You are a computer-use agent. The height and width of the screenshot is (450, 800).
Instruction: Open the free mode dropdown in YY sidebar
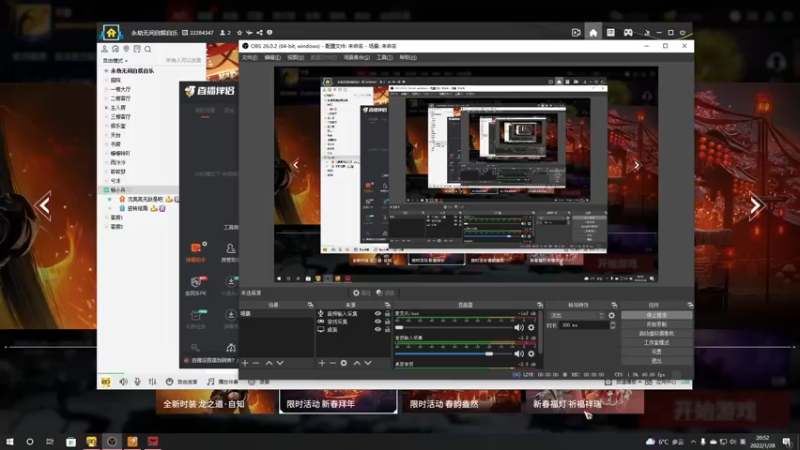[116, 61]
